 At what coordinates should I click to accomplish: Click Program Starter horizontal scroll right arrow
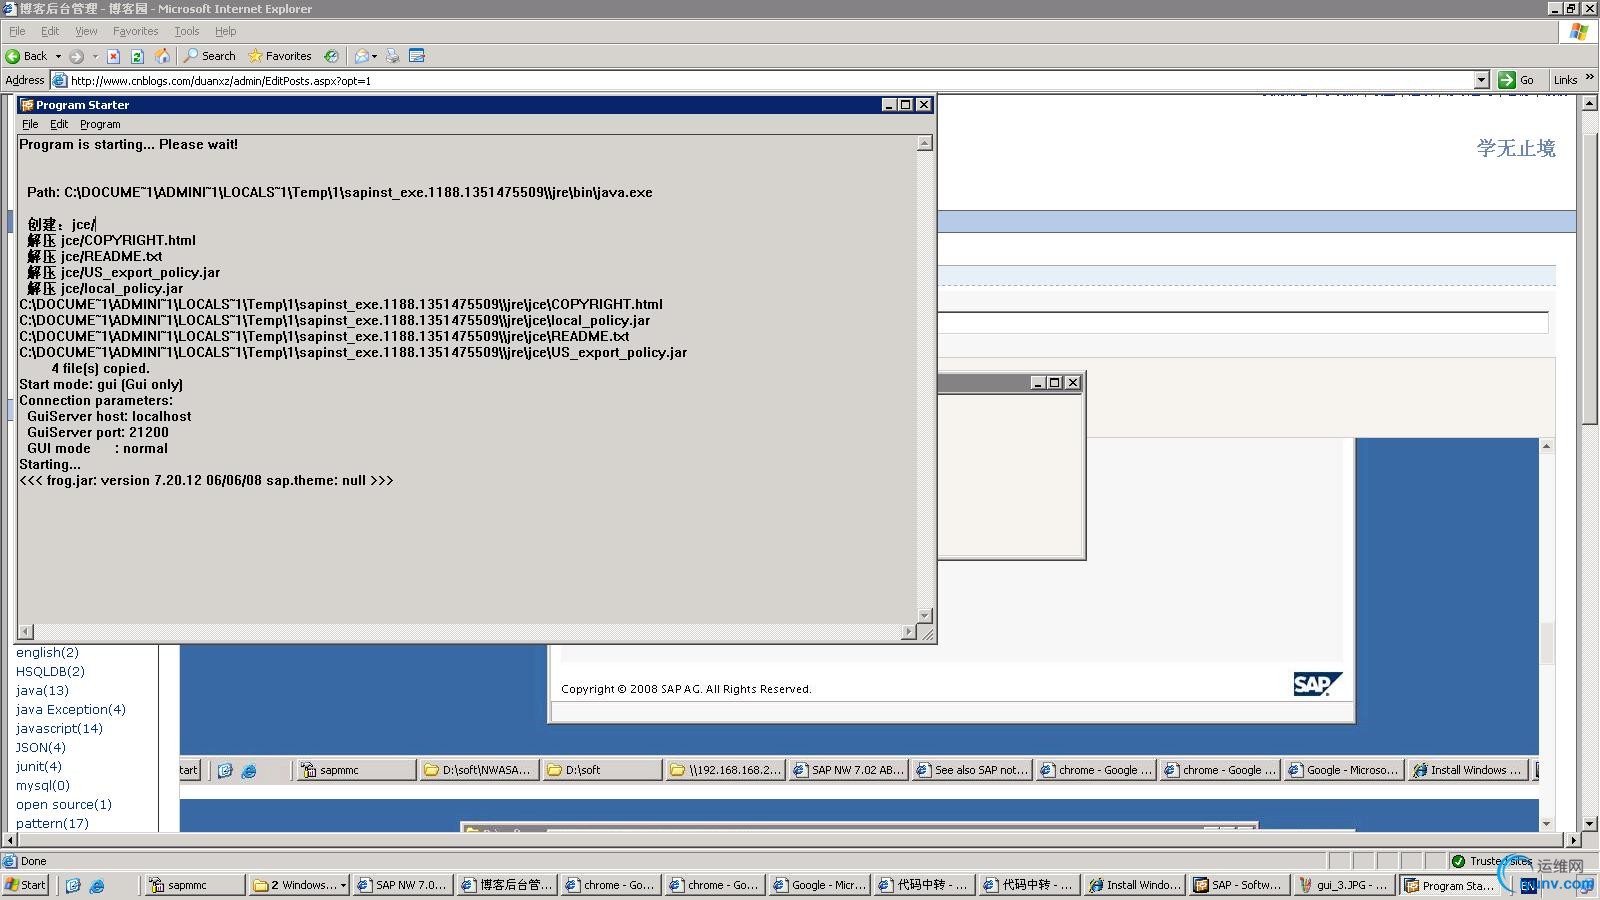pos(908,632)
